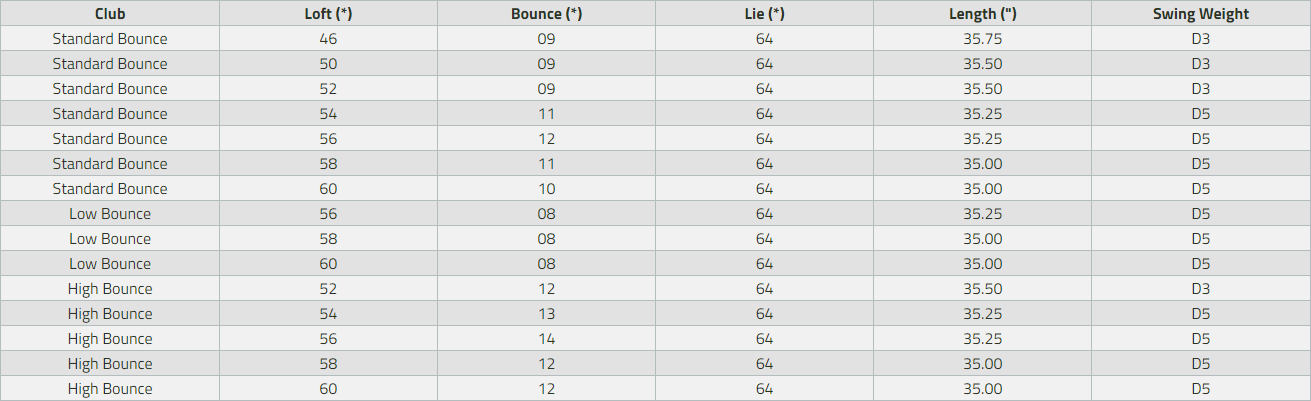Select Standard Bounce label in 60 loft row

[110, 189]
